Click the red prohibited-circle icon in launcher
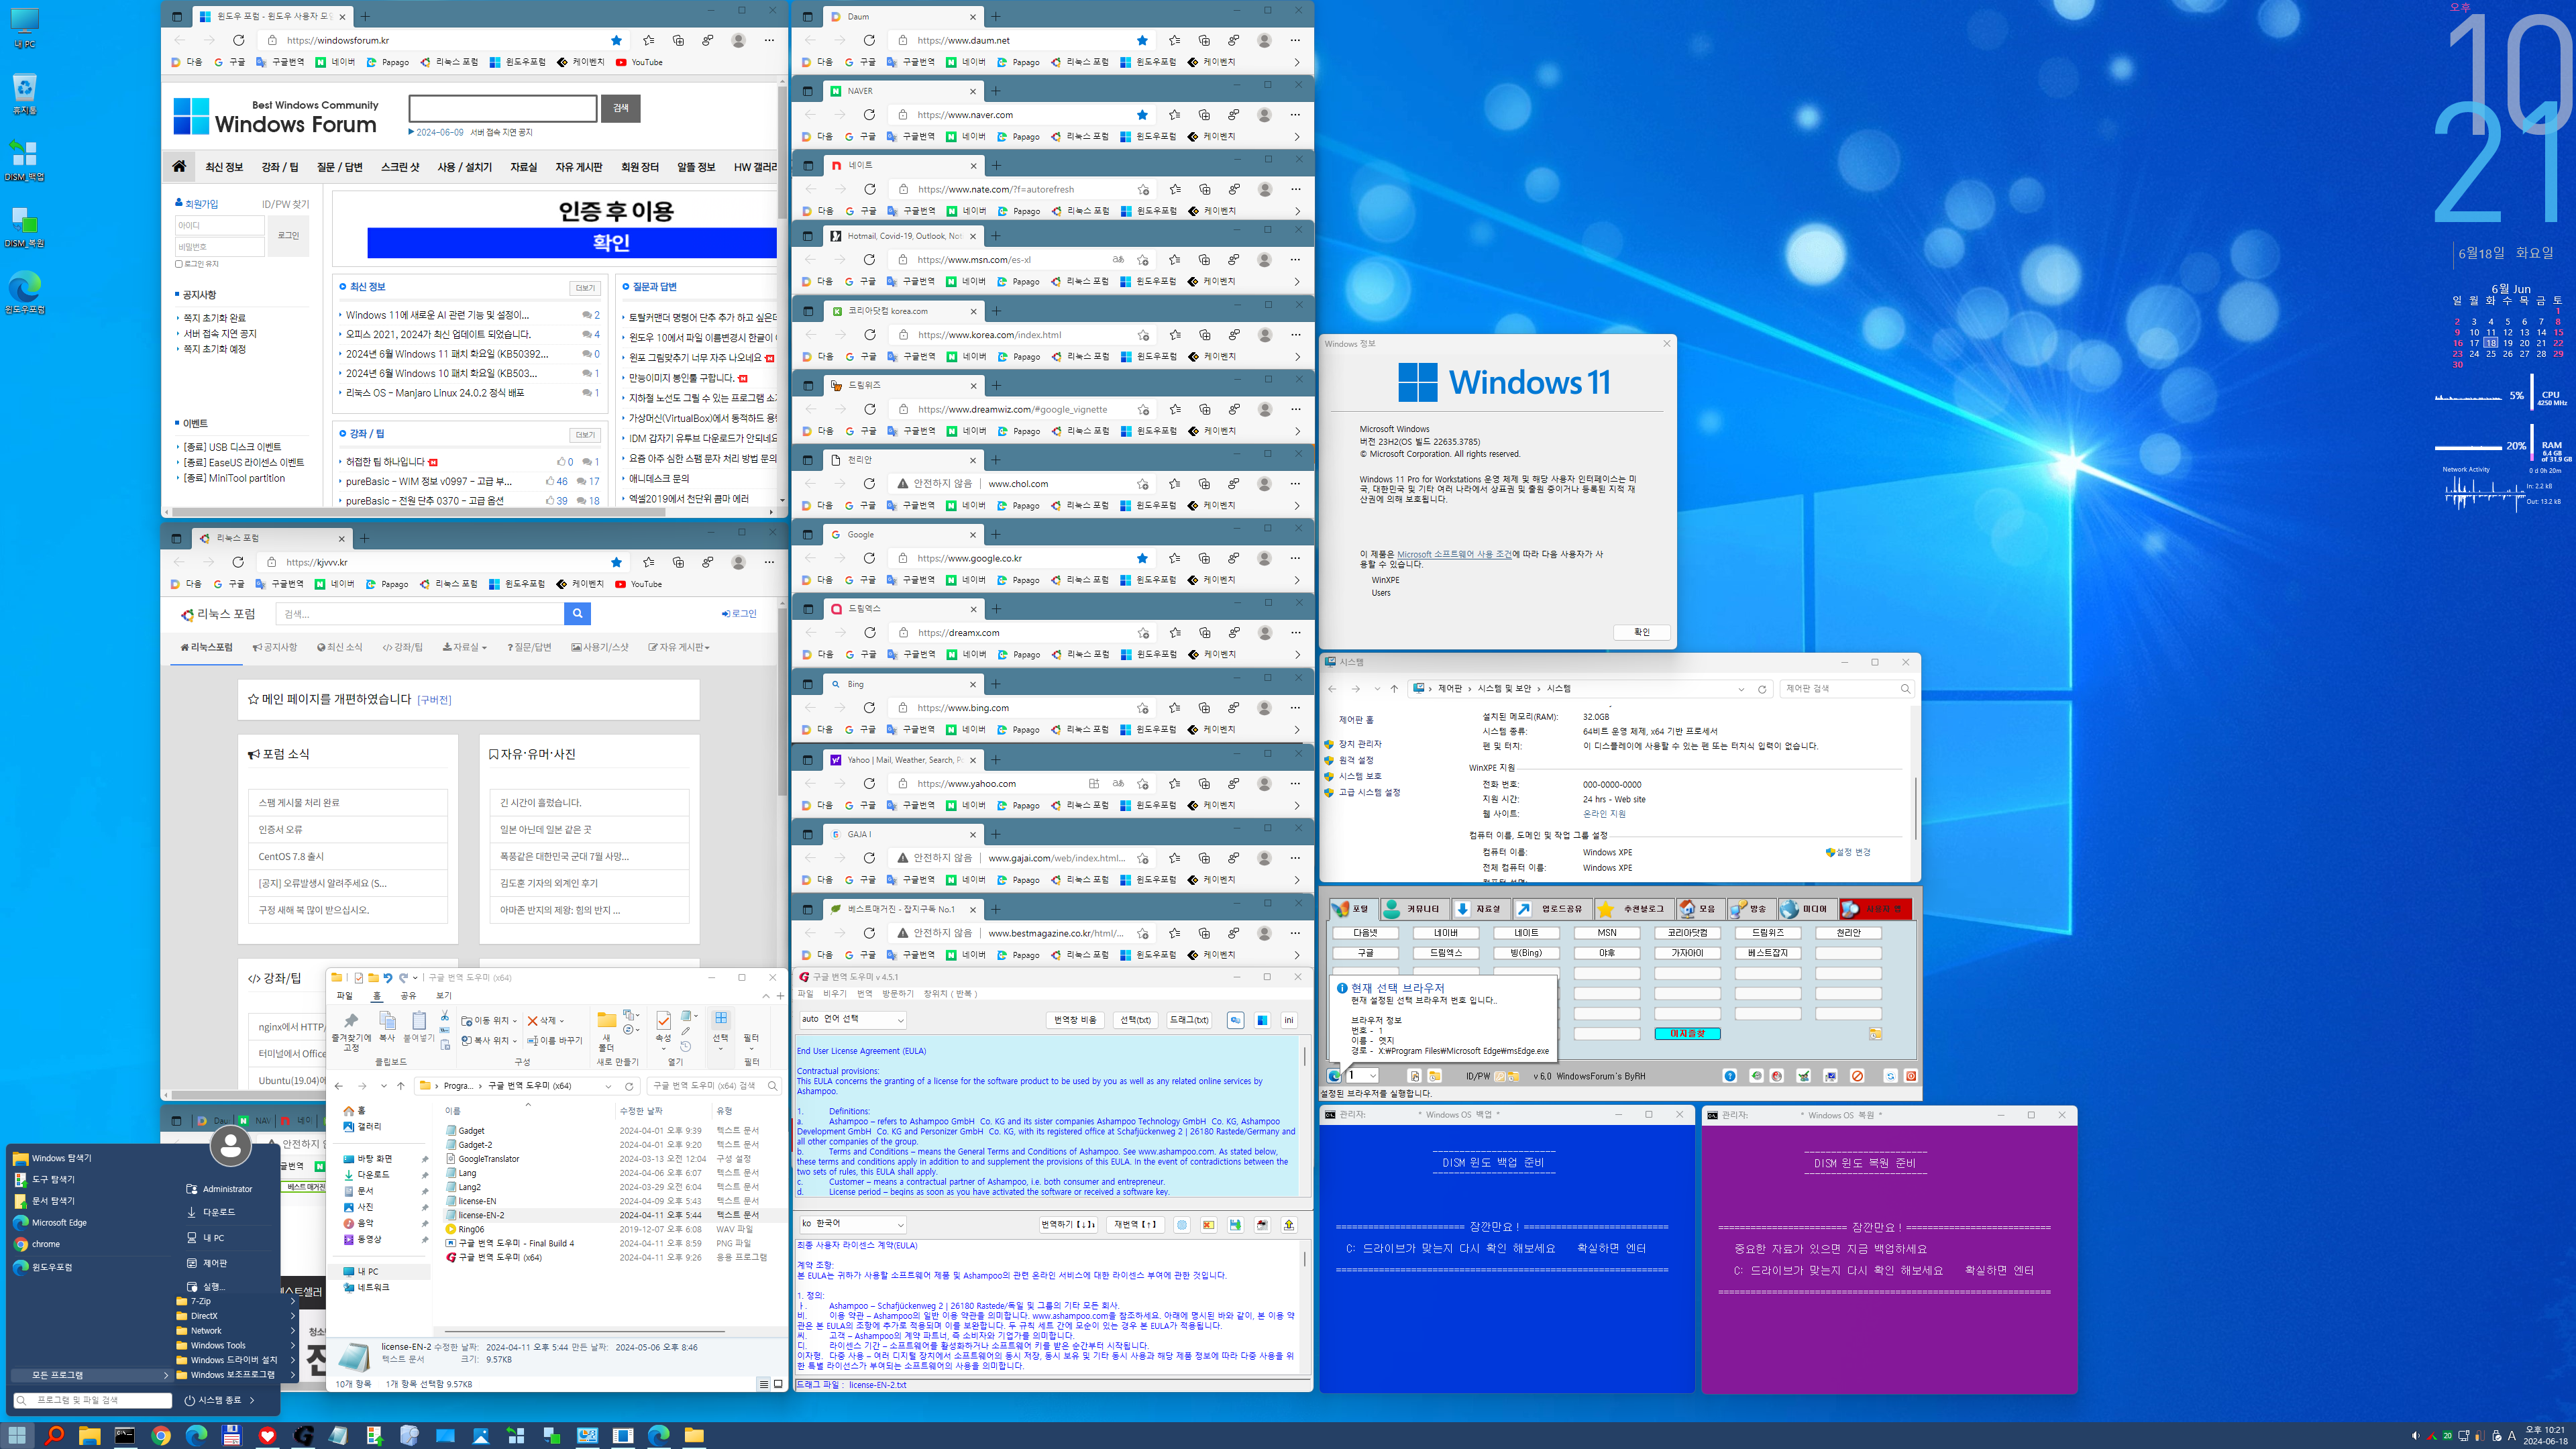 tap(1857, 1076)
